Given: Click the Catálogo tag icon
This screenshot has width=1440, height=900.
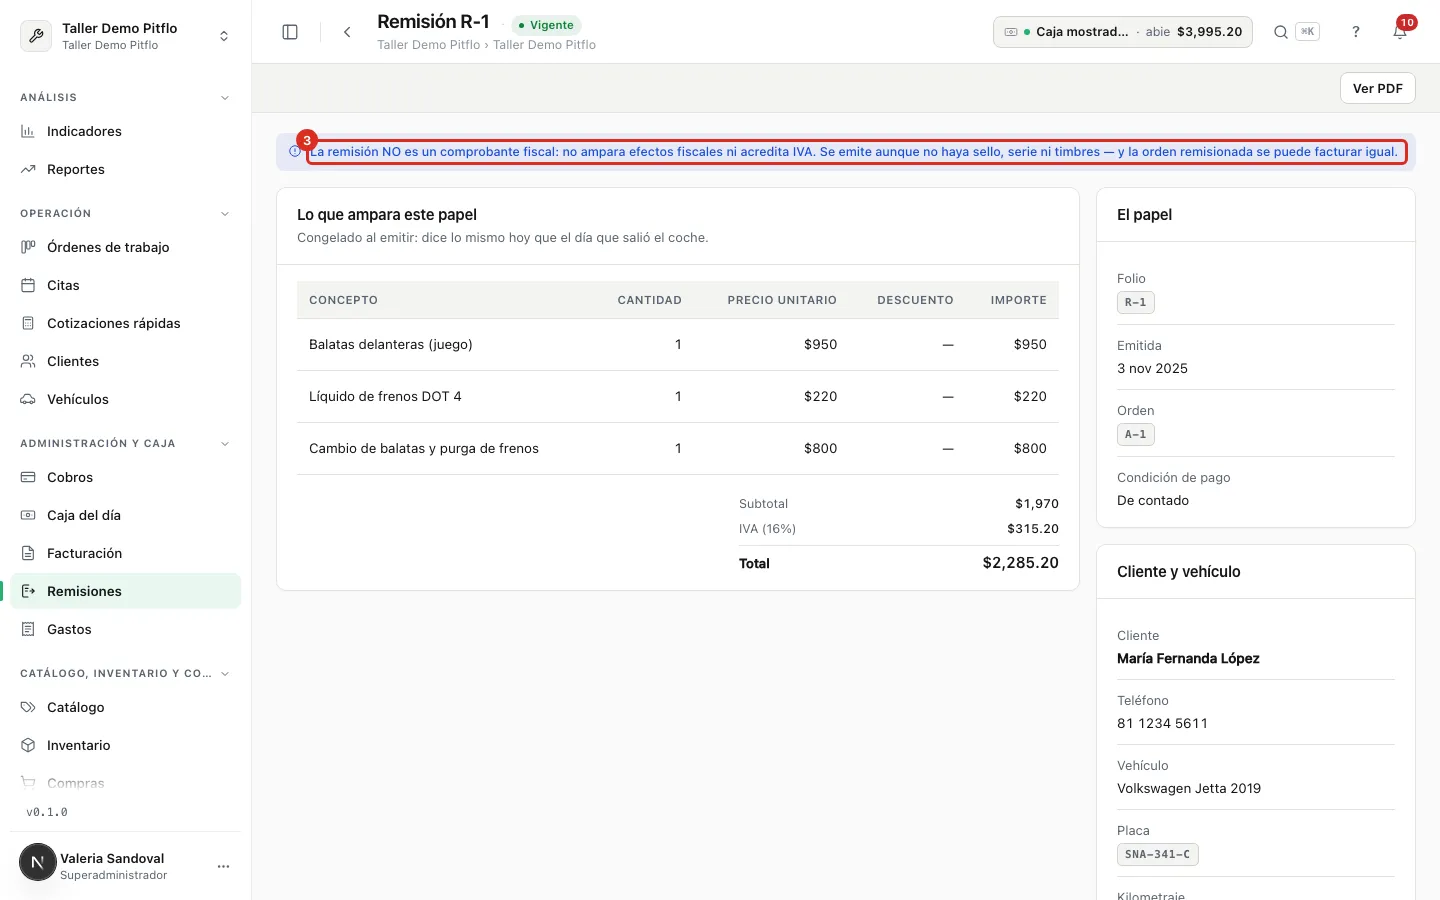Looking at the screenshot, I should click(x=28, y=707).
